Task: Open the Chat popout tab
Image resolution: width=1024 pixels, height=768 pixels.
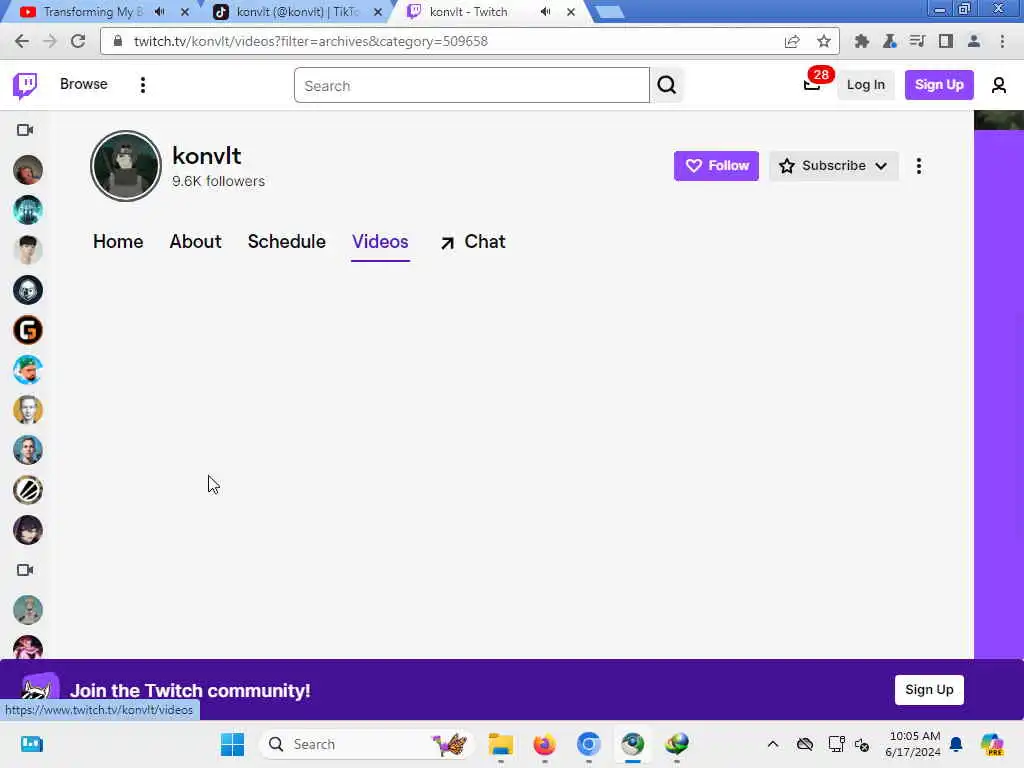Action: point(473,242)
